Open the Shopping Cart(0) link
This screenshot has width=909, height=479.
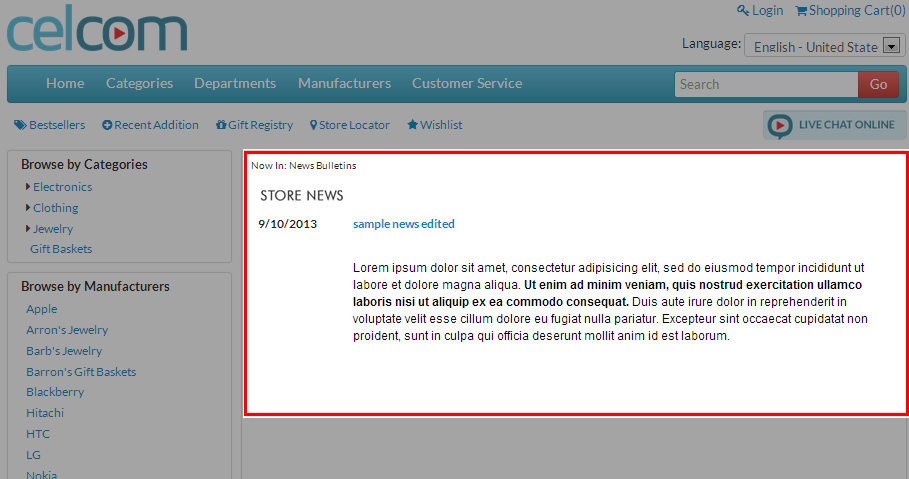point(857,10)
